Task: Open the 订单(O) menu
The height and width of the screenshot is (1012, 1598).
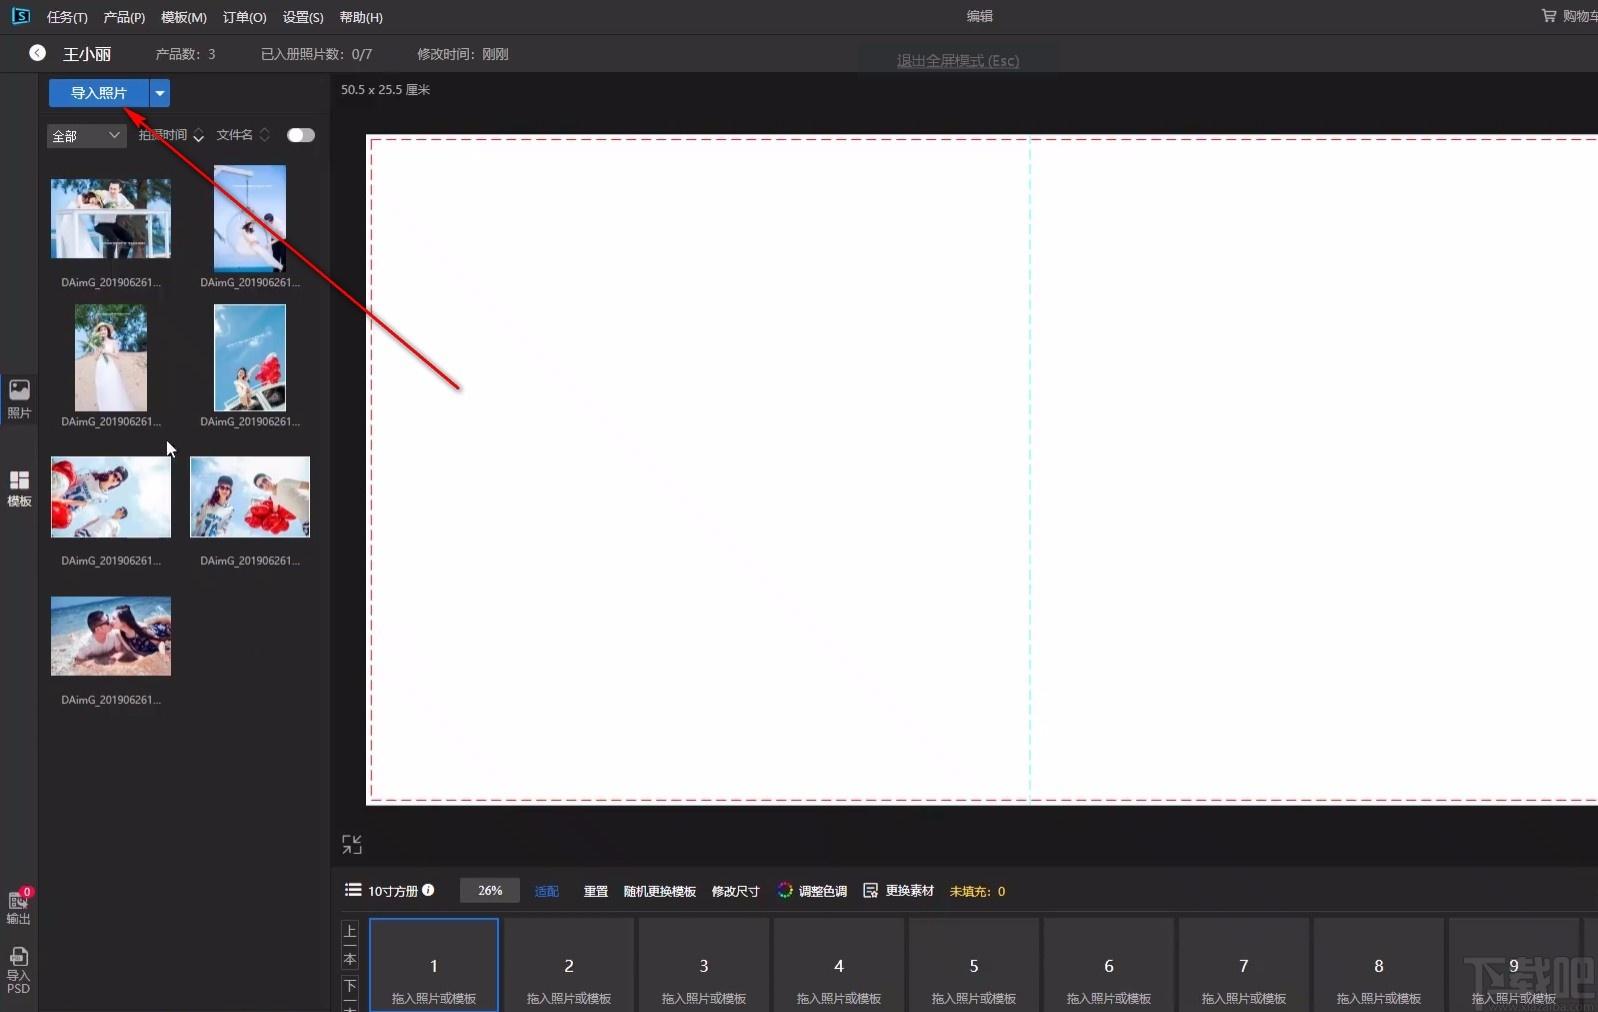Action: coord(244,17)
